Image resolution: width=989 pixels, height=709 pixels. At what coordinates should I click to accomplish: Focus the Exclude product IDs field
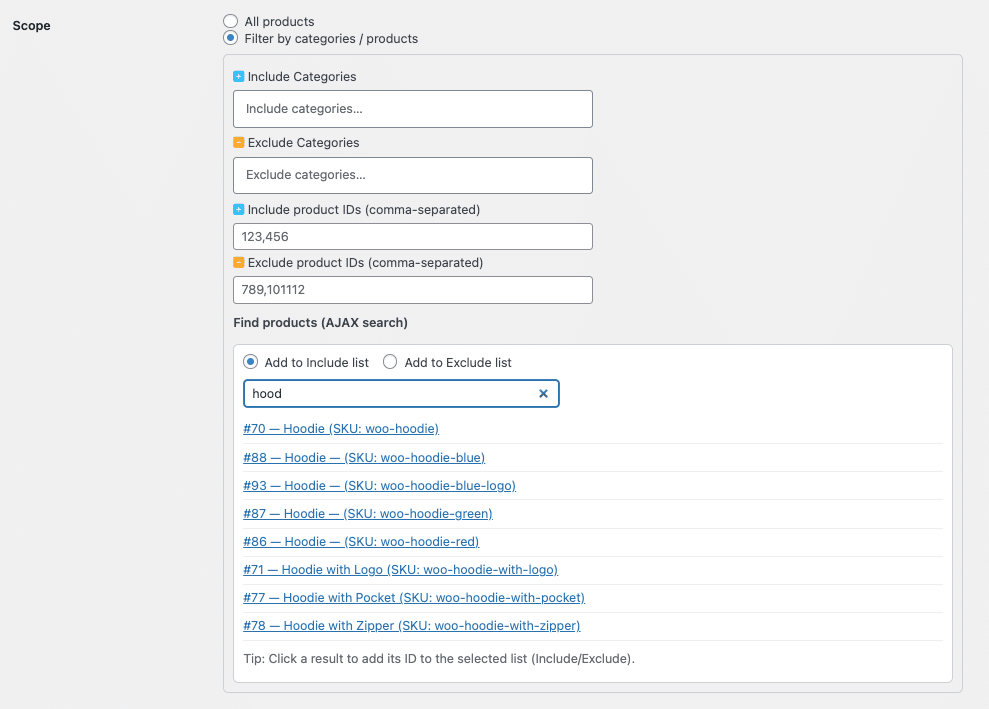pos(412,290)
